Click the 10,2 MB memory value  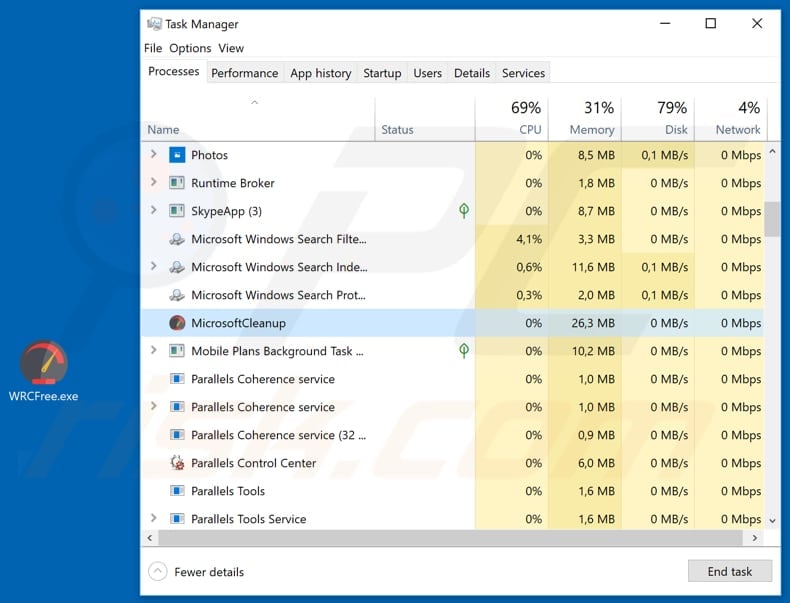tap(593, 351)
